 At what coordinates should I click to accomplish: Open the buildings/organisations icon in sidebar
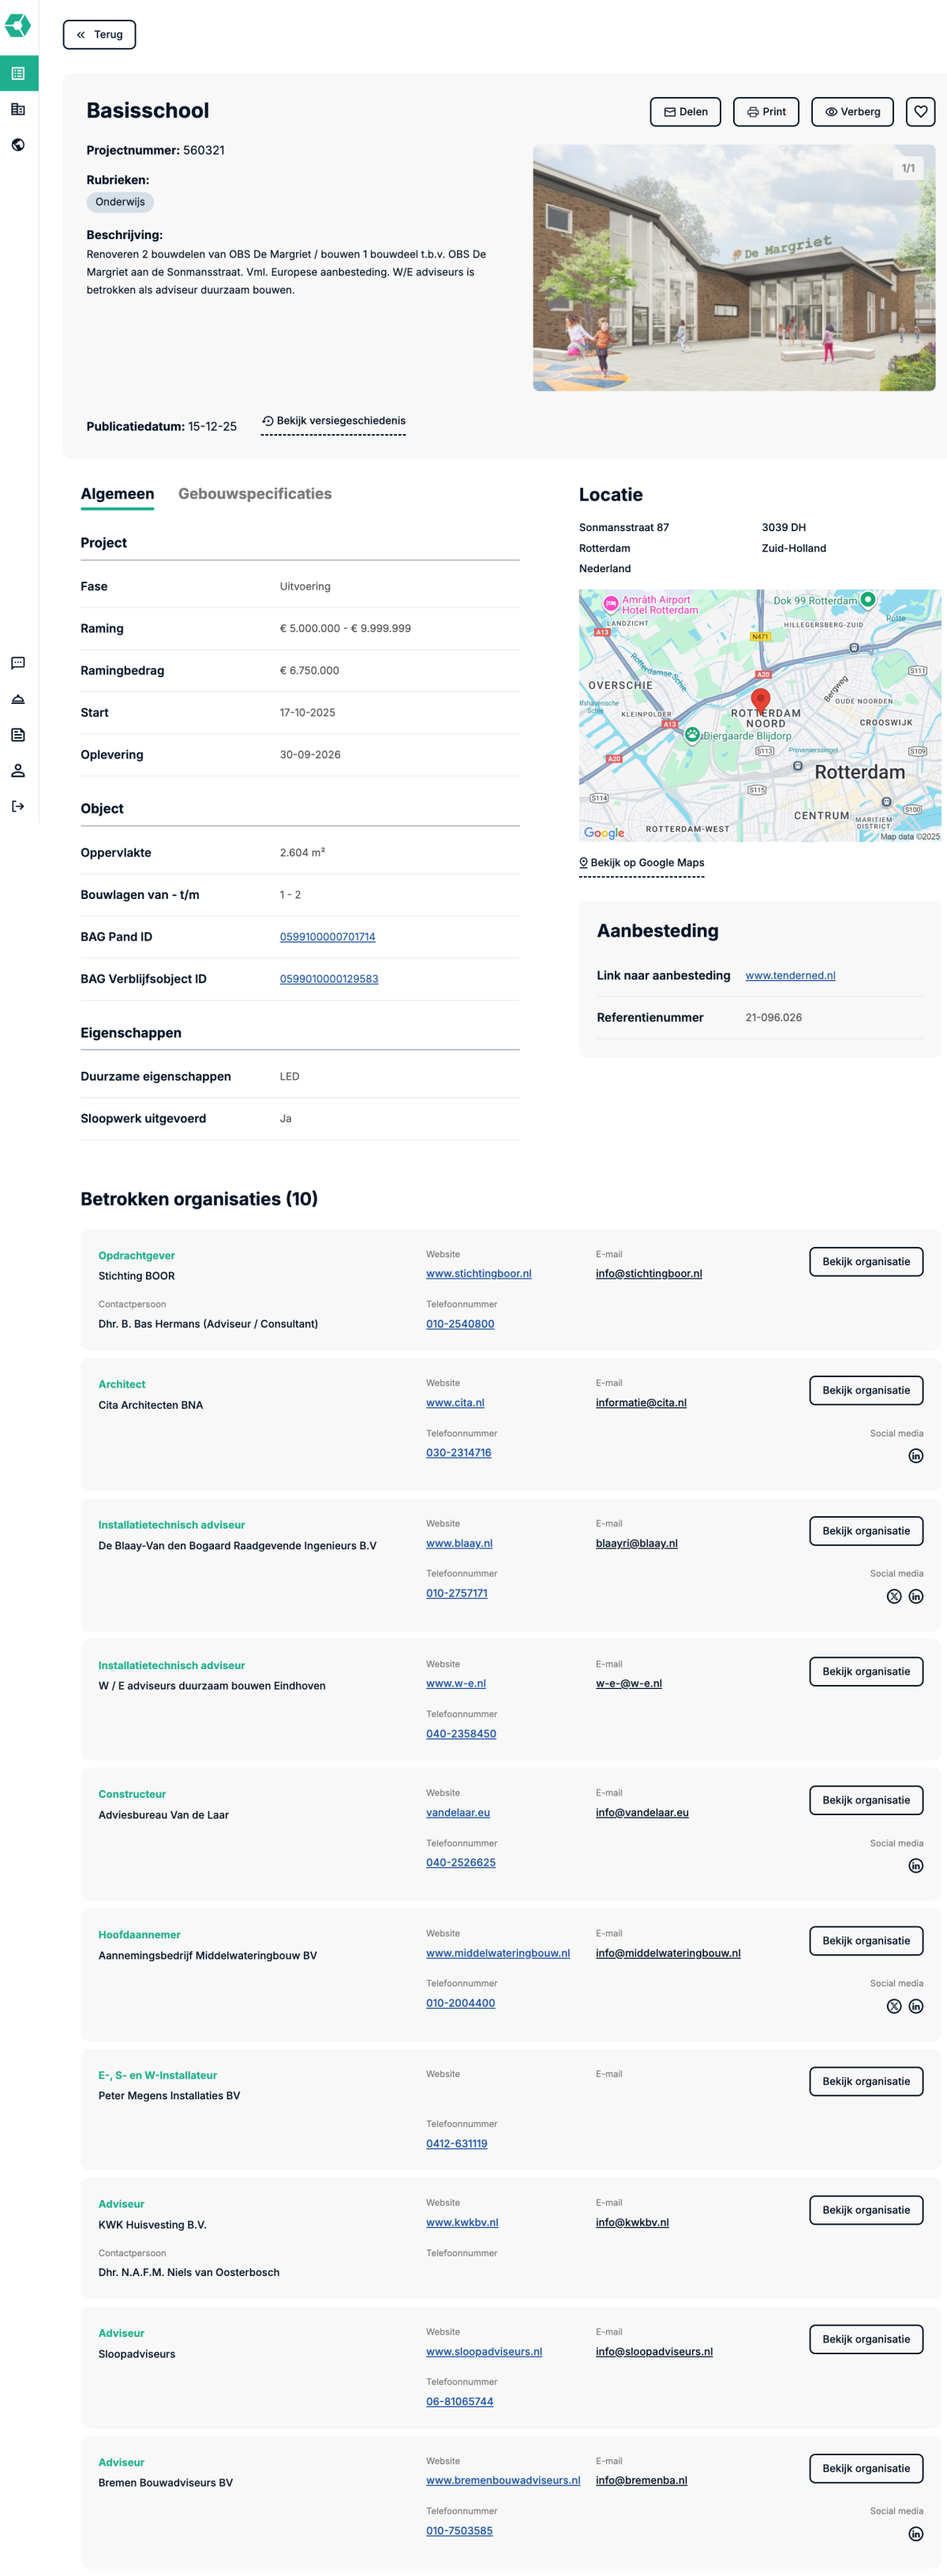(18, 109)
